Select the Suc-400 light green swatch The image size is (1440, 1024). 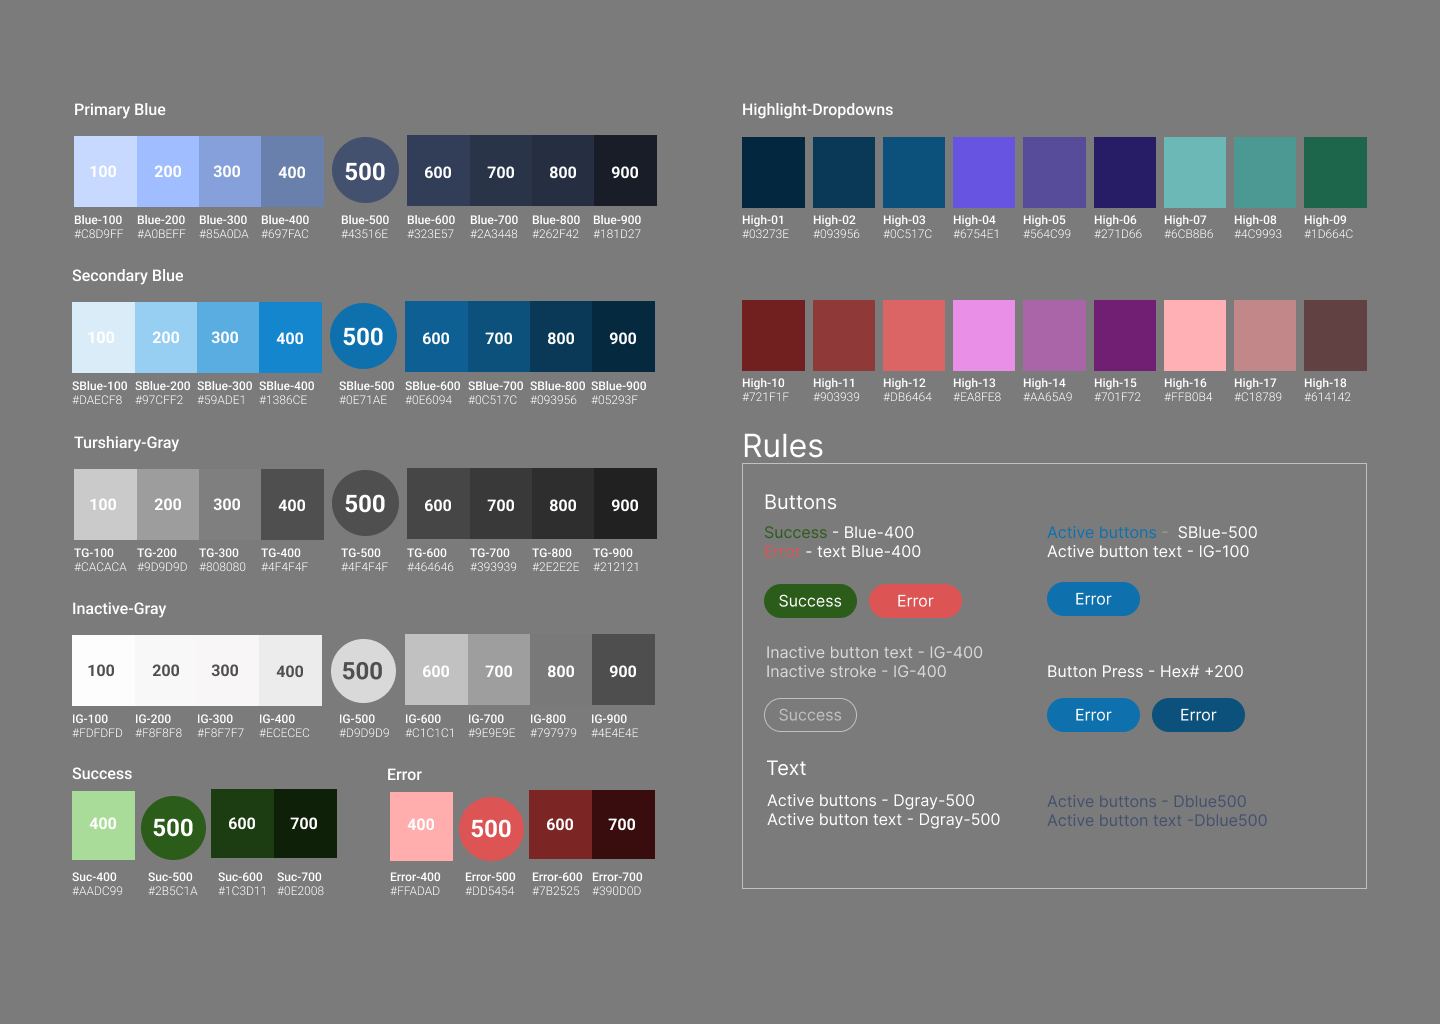tap(103, 825)
